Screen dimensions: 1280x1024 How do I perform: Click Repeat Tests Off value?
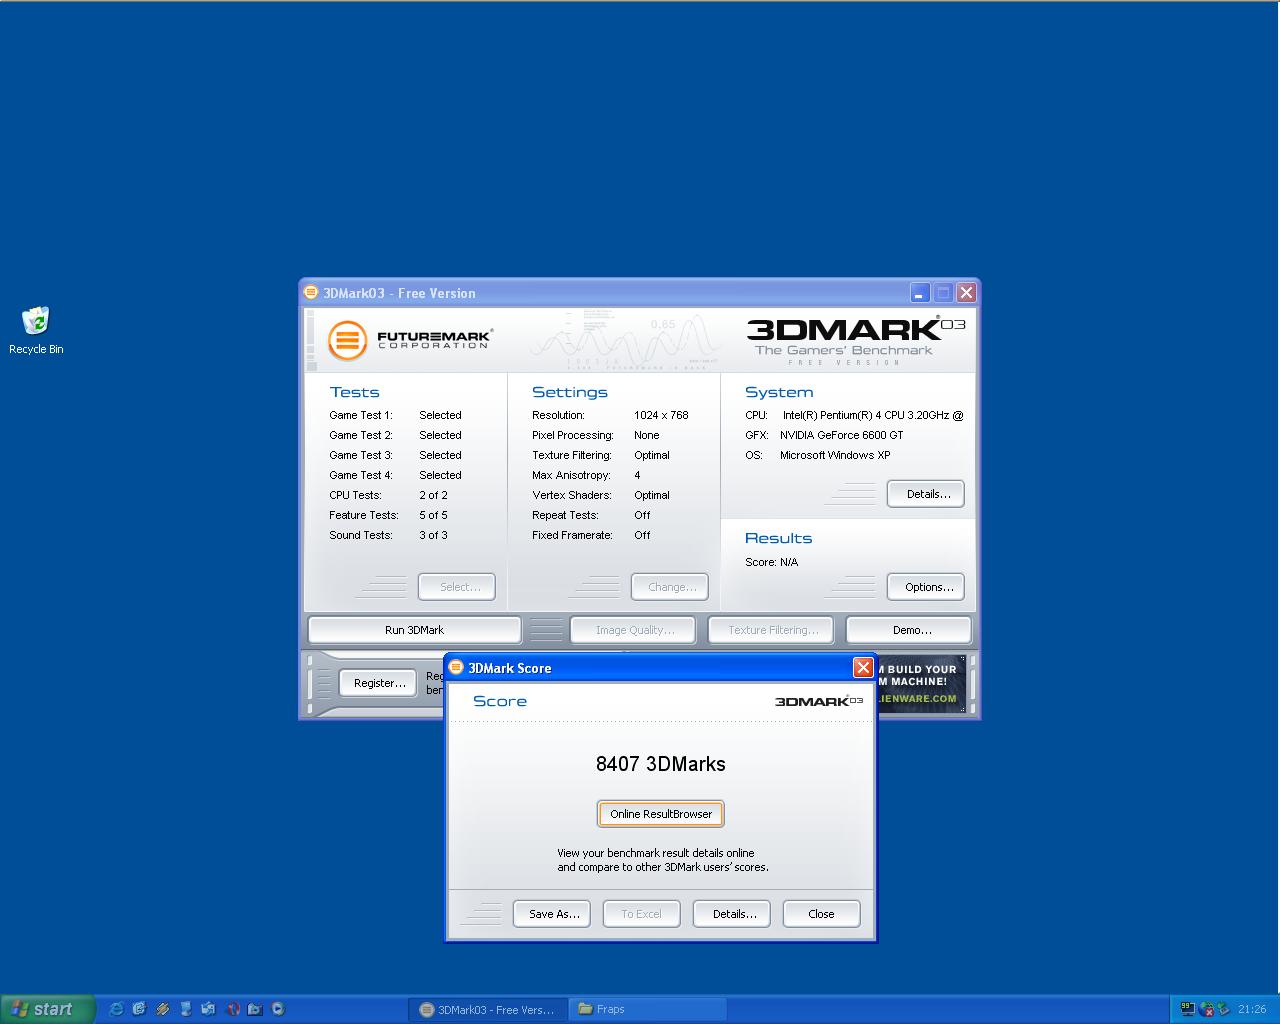(x=642, y=515)
